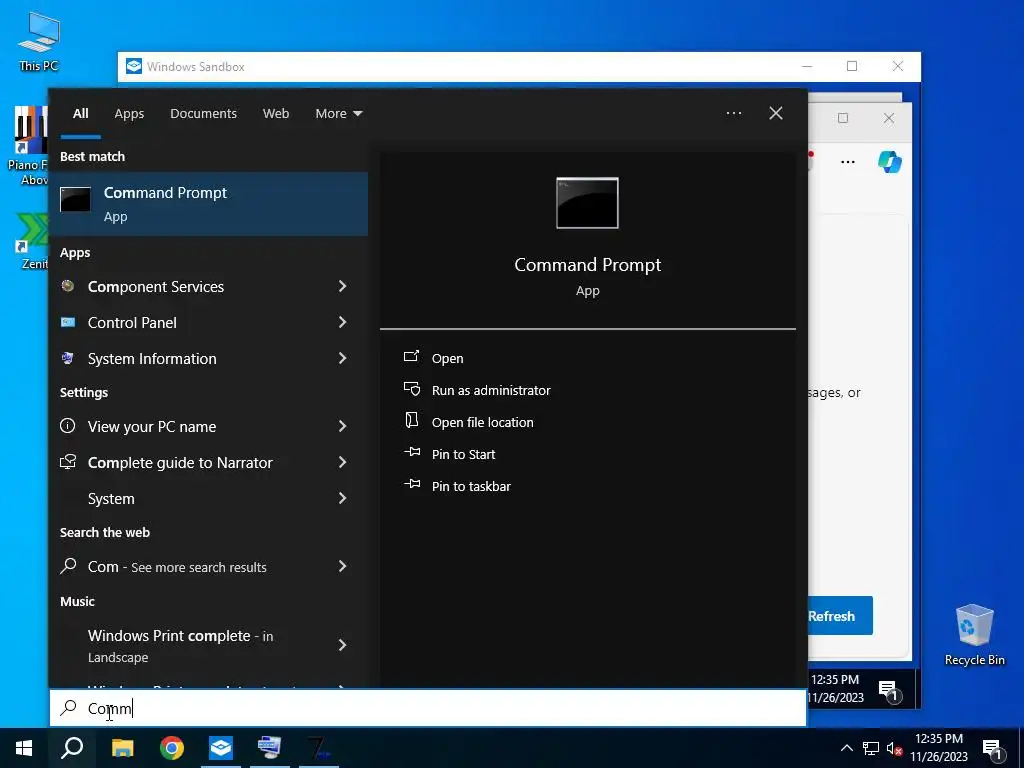1024x768 pixels.
Task: Click Pin to Start pin icon
Action: coord(411,452)
